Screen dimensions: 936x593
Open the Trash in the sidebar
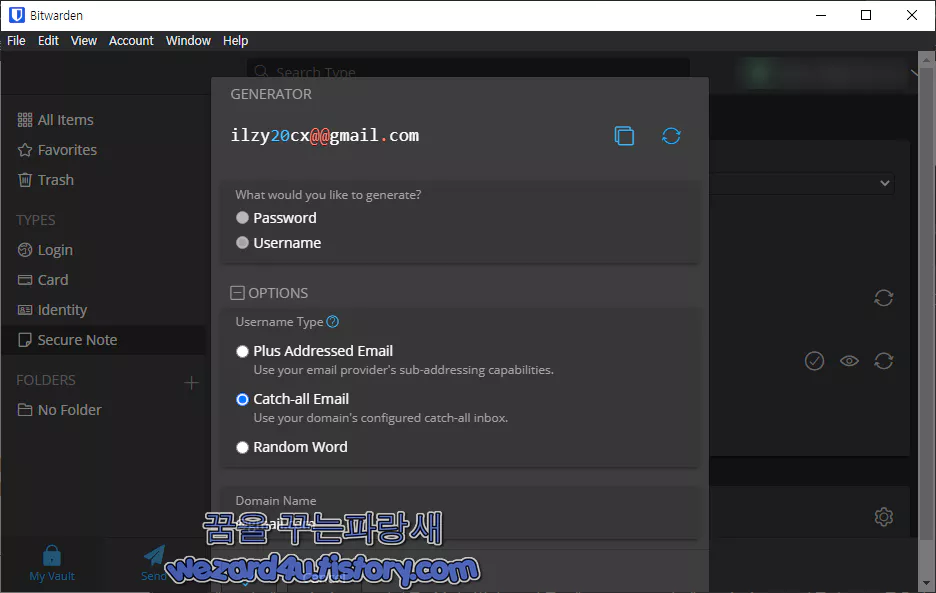[x=56, y=180]
